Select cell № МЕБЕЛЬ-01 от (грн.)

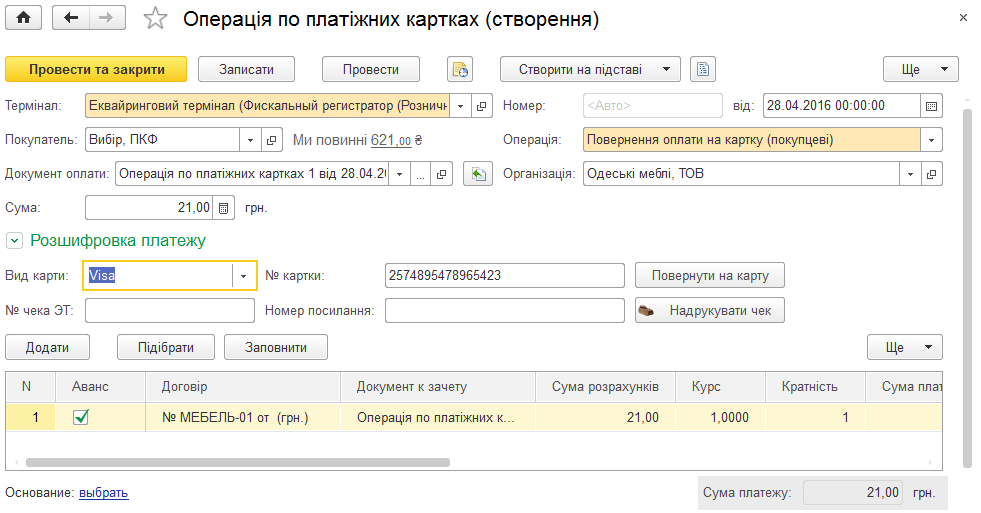coord(243,417)
